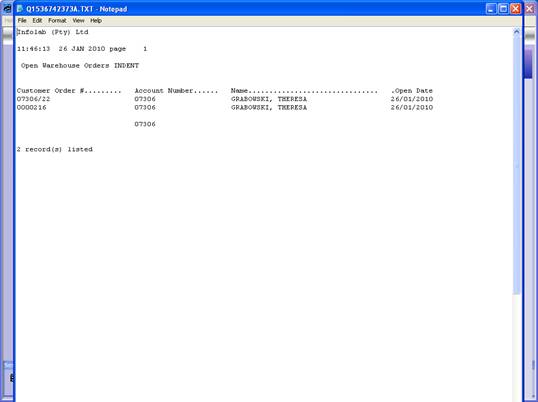
Task: Close the Q1536742373A.TXT Notepad window
Action: pos(515,9)
